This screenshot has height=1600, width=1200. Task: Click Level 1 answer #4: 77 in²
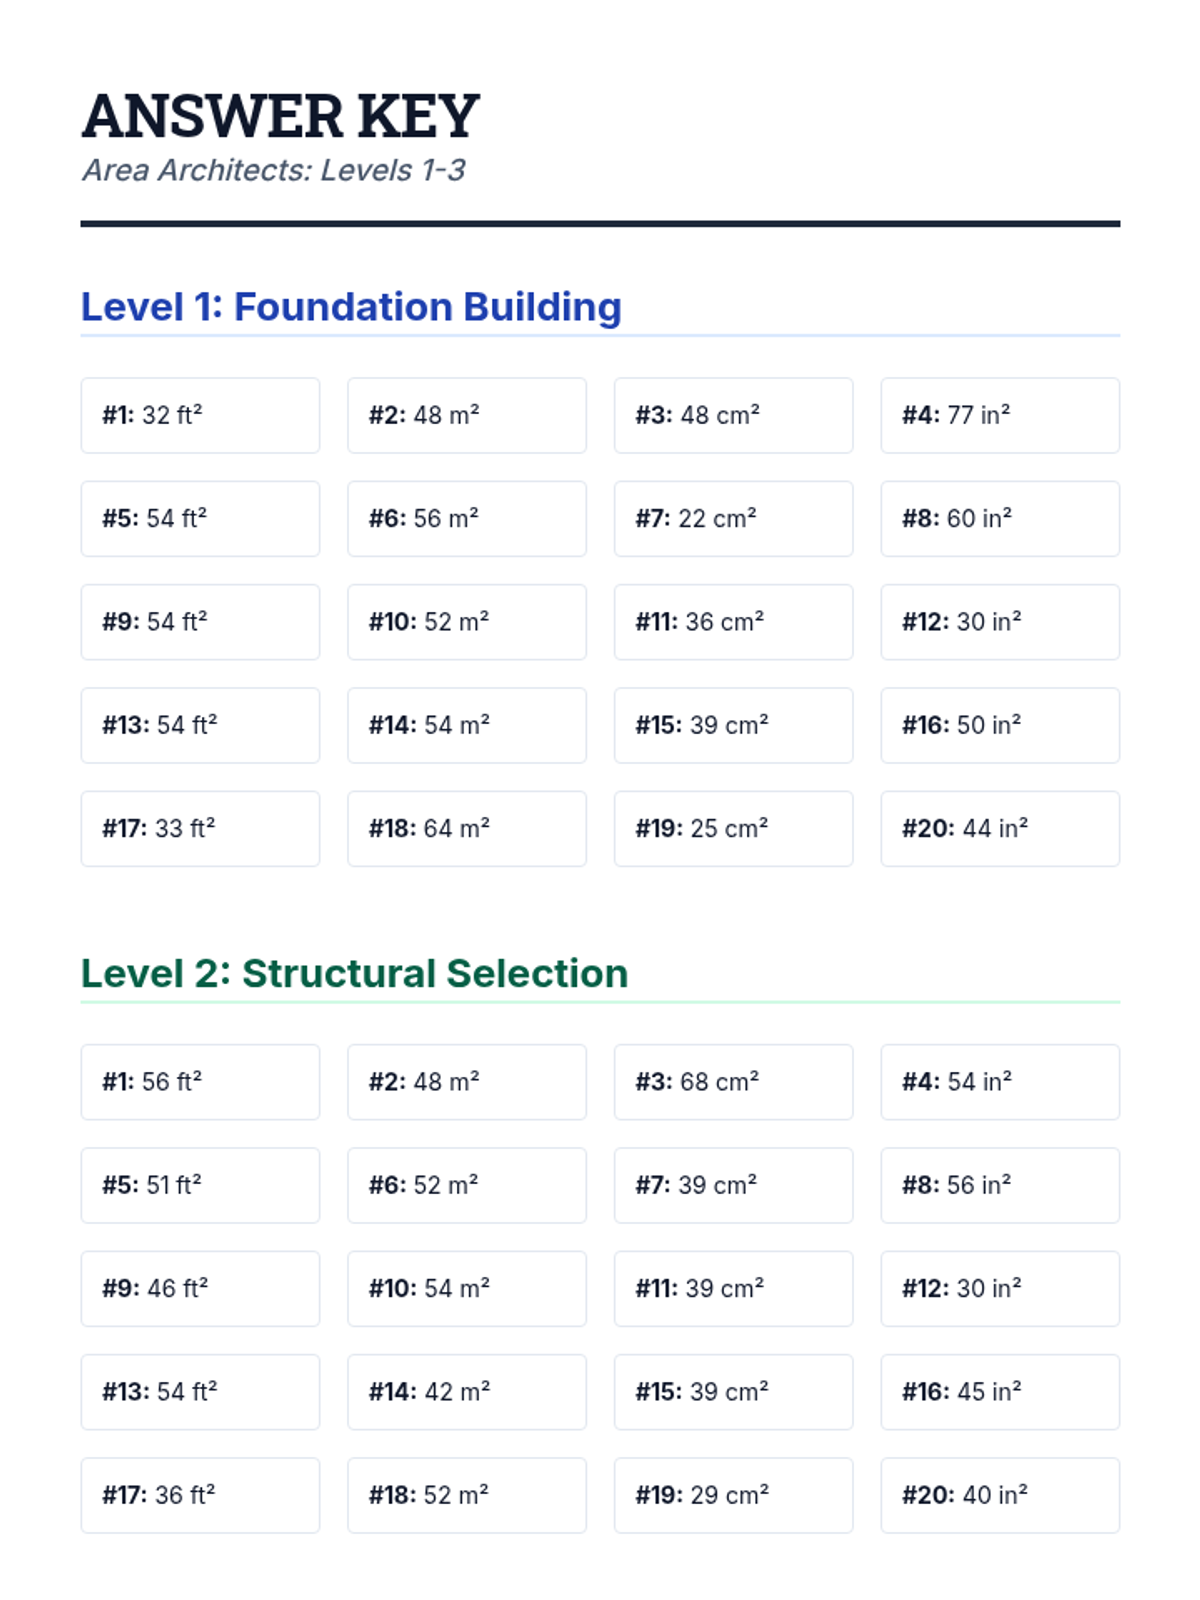(1000, 415)
